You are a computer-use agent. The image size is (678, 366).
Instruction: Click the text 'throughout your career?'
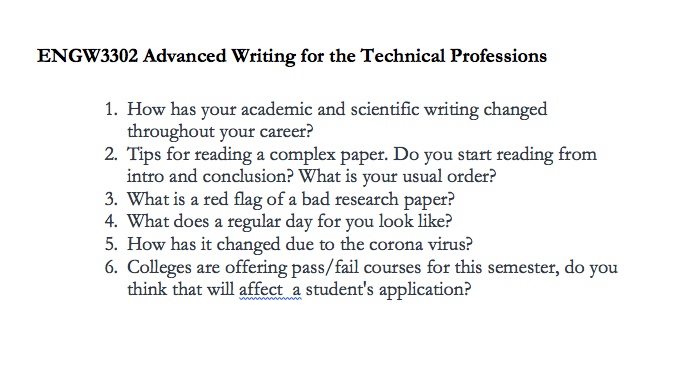(x=220, y=132)
